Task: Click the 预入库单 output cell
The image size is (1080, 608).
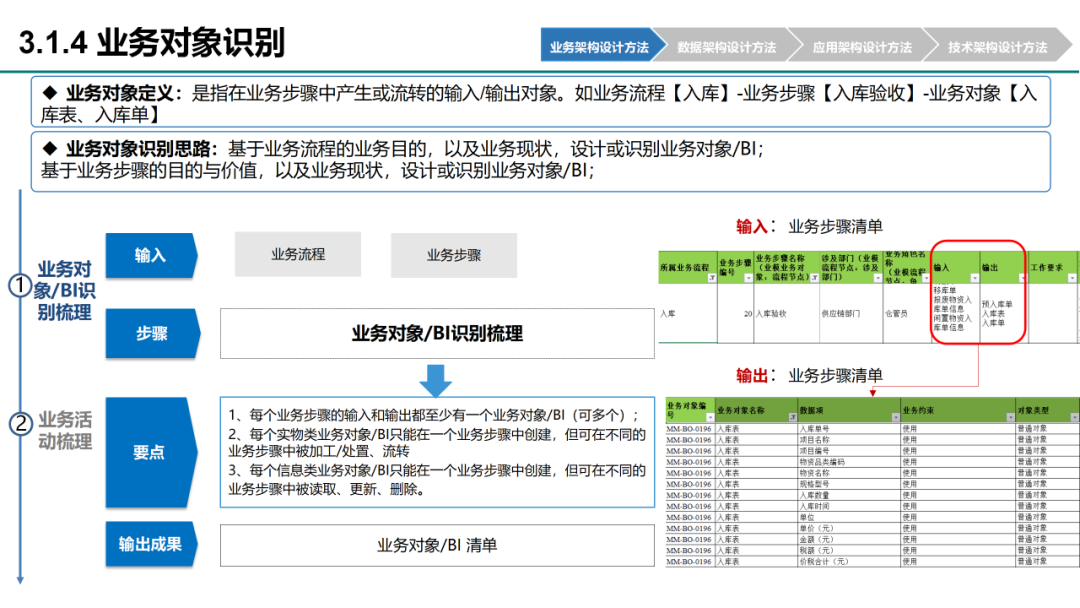Action: [x=996, y=304]
